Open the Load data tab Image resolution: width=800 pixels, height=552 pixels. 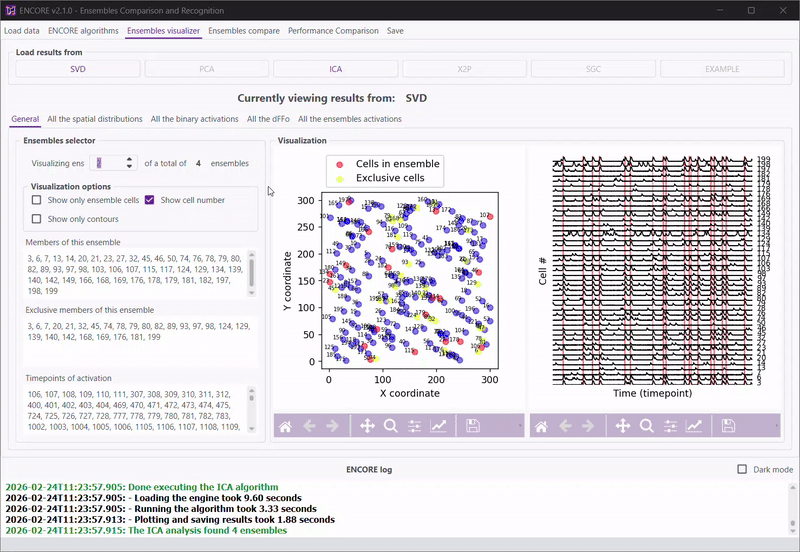[x=21, y=31]
